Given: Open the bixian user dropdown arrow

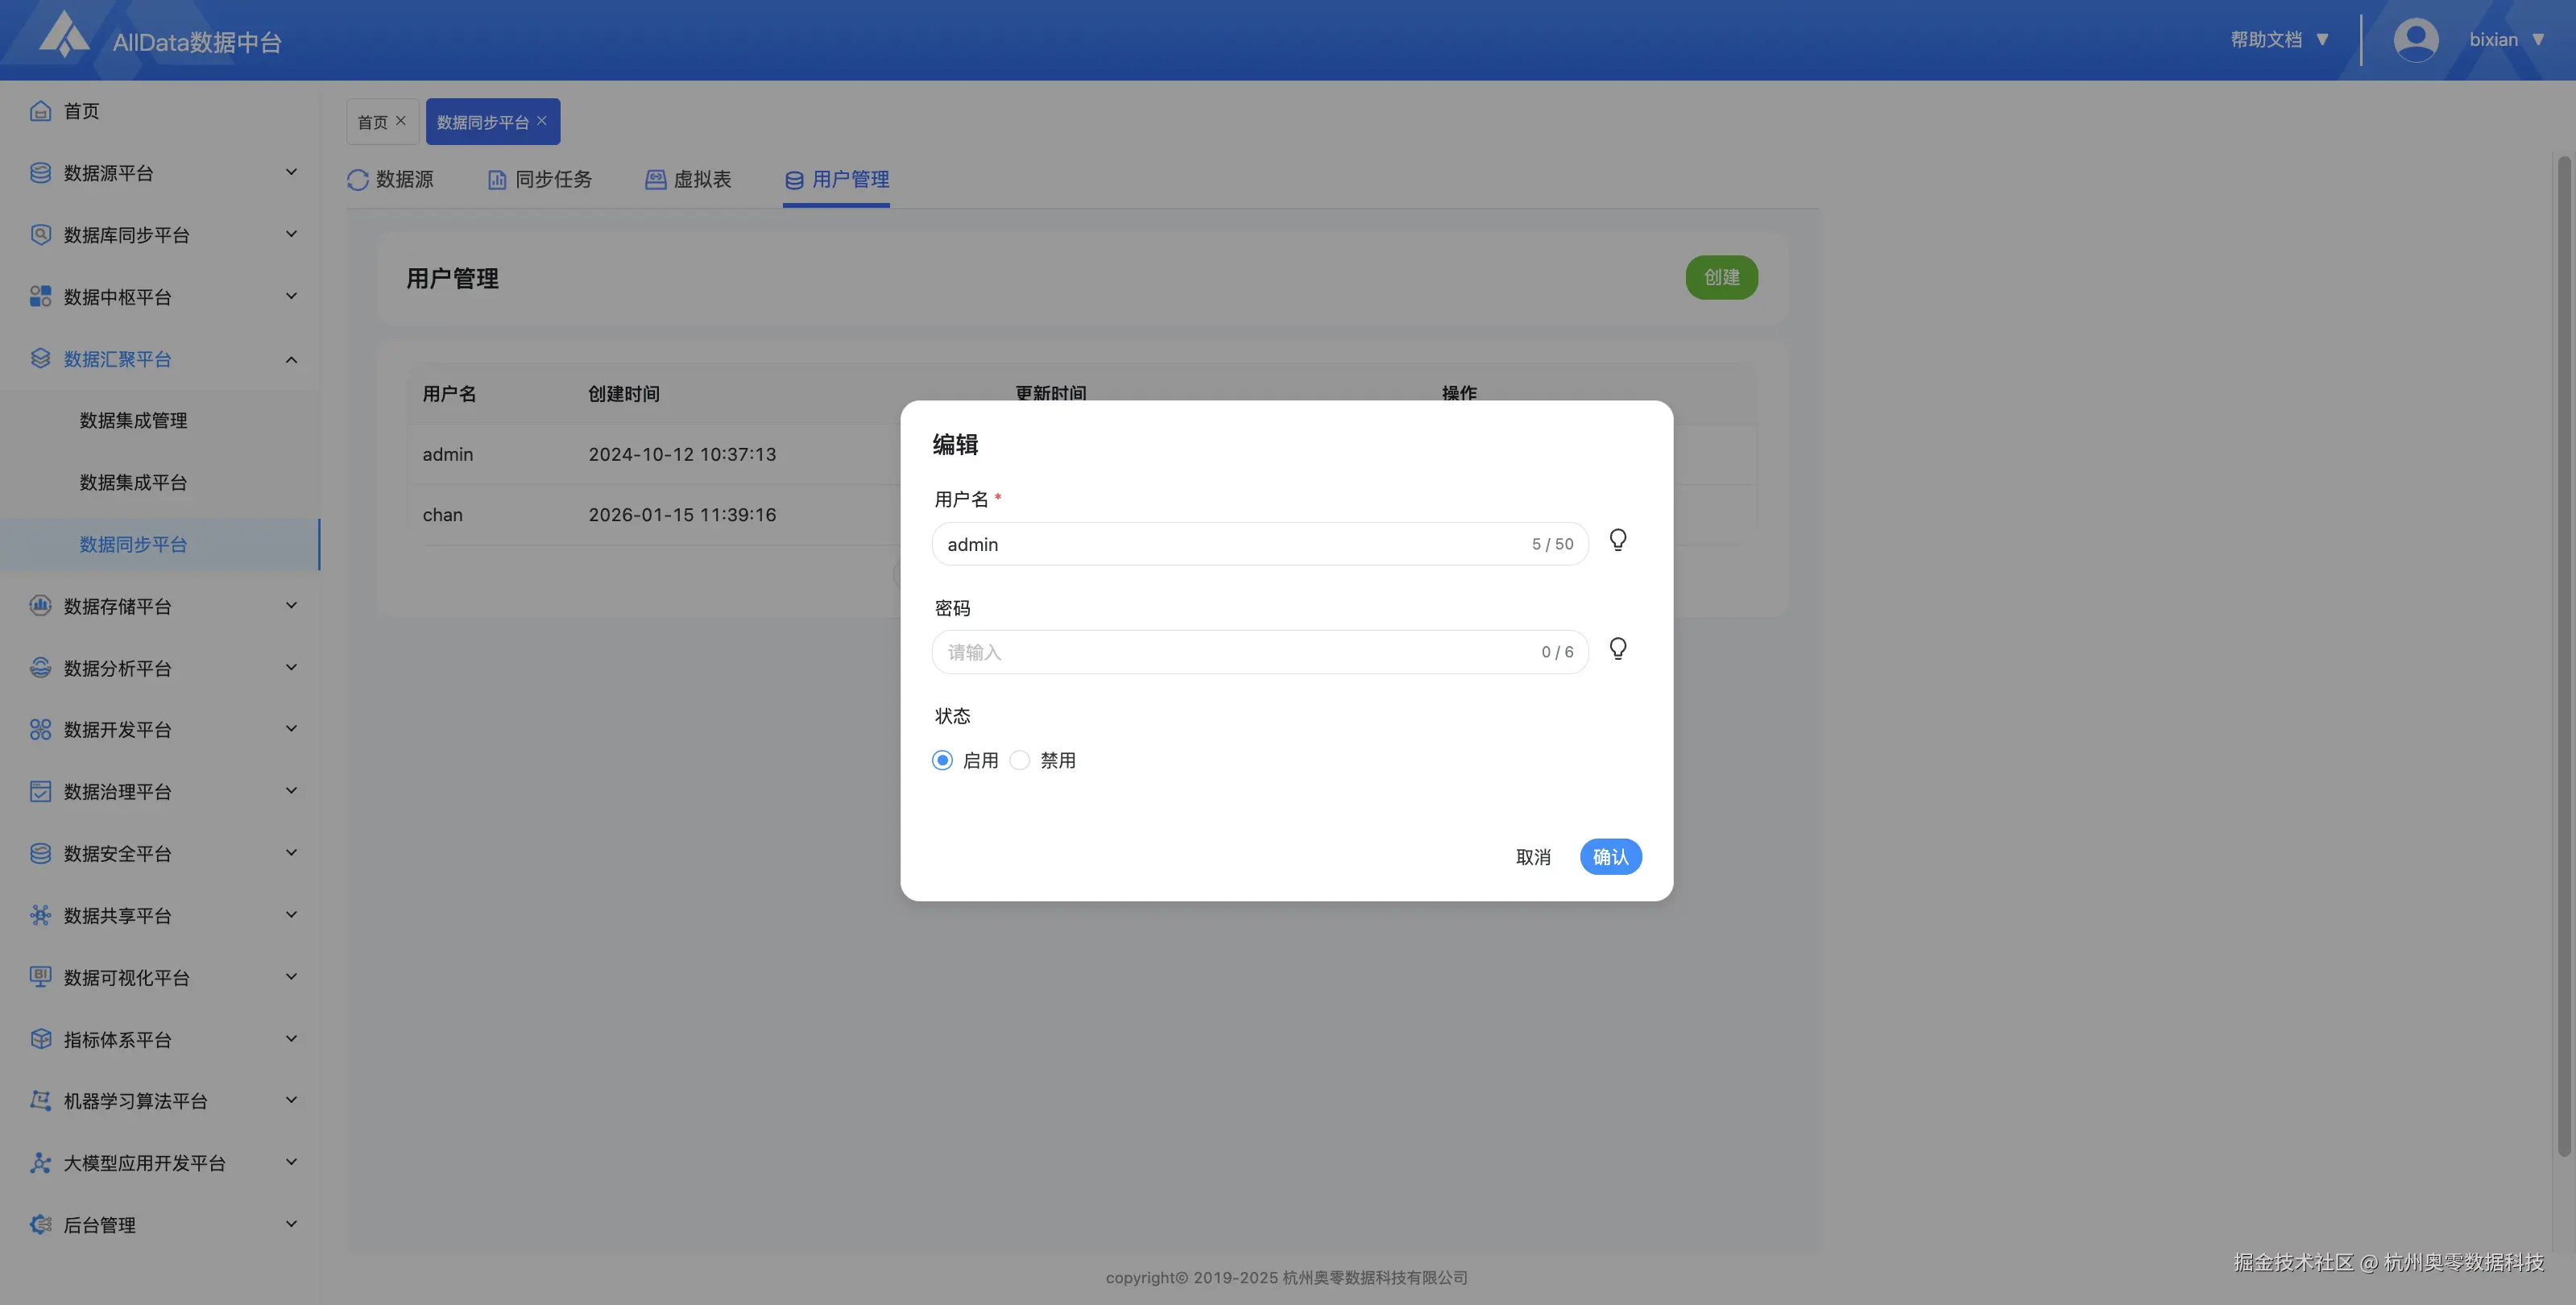Looking at the screenshot, I should [2537, 40].
